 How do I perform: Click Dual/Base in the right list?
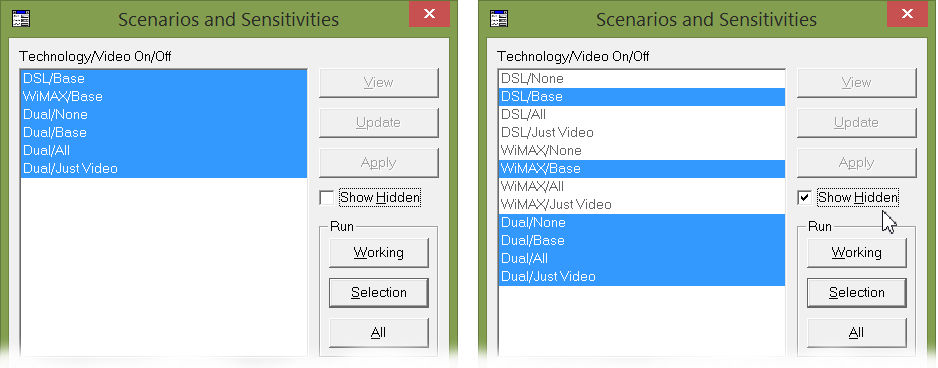click(641, 240)
